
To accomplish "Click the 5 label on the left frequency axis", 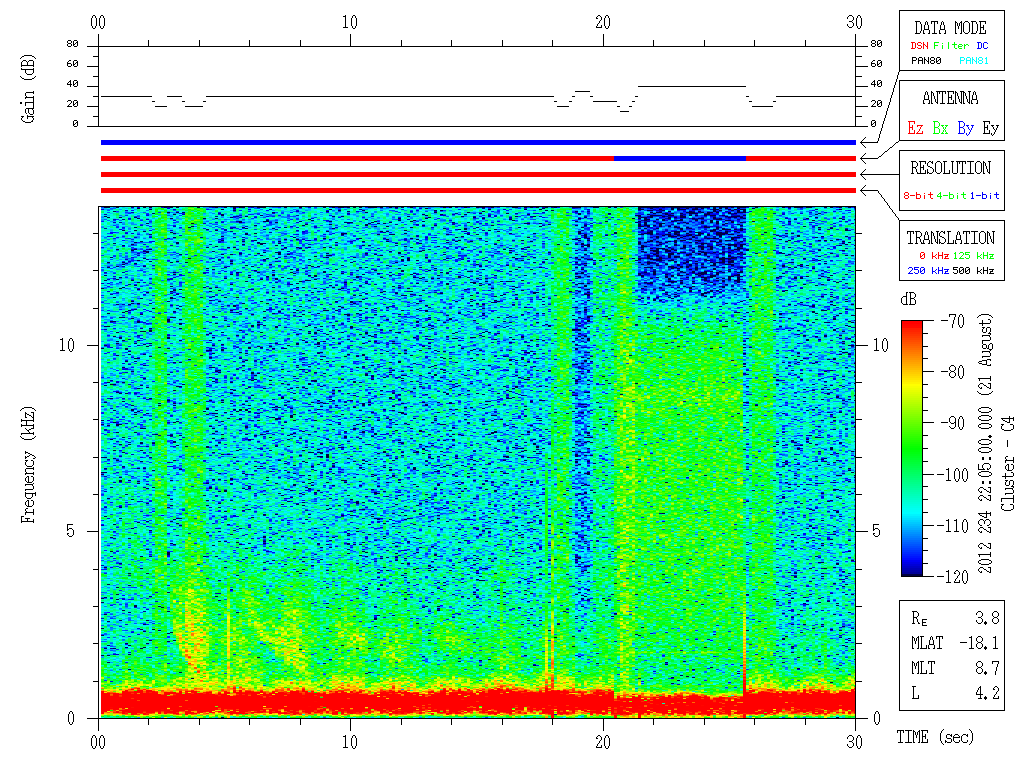I will [71, 532].
